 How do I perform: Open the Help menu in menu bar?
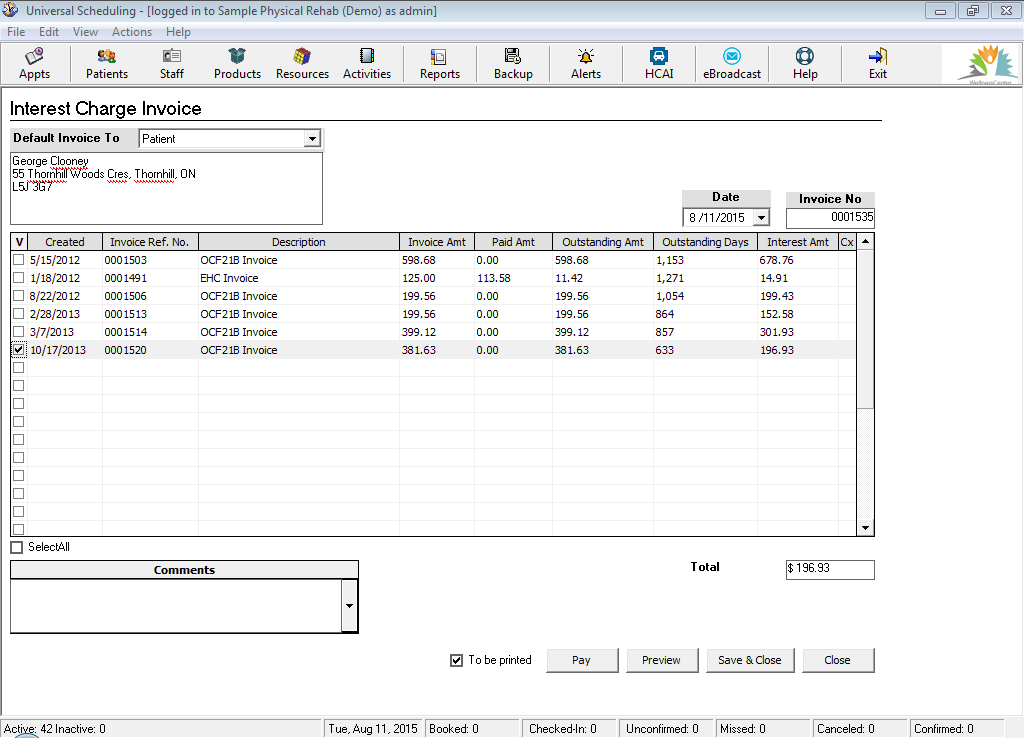pyautogui.click(x=178, y=32)
